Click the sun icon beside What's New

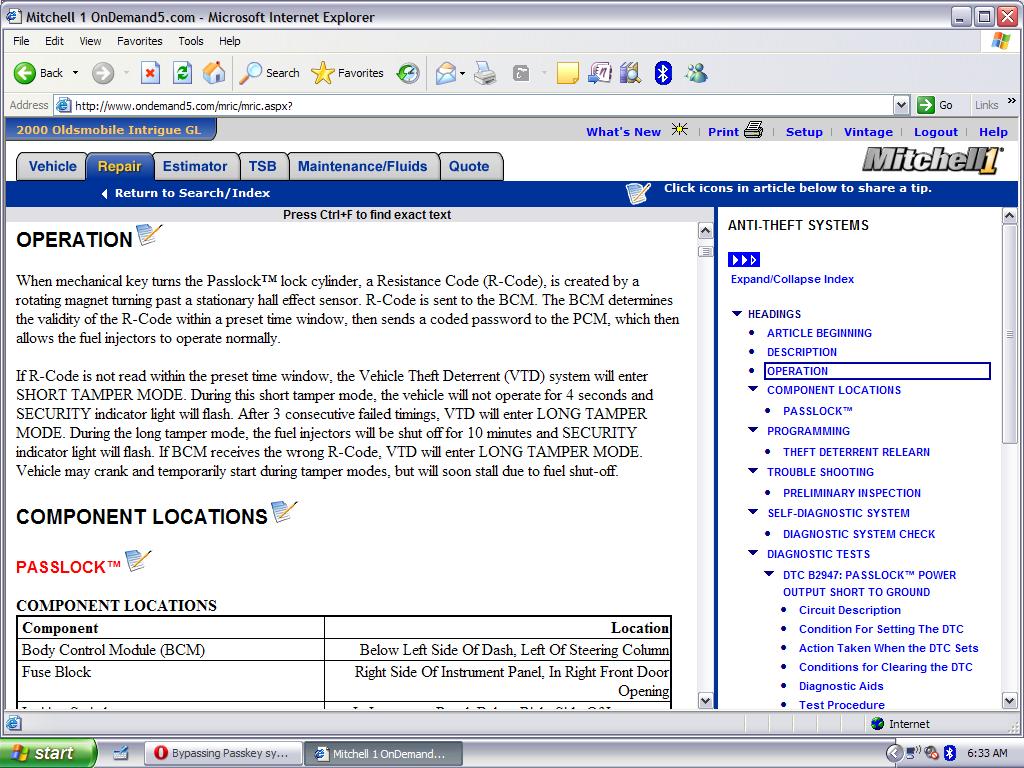point(680,129)
